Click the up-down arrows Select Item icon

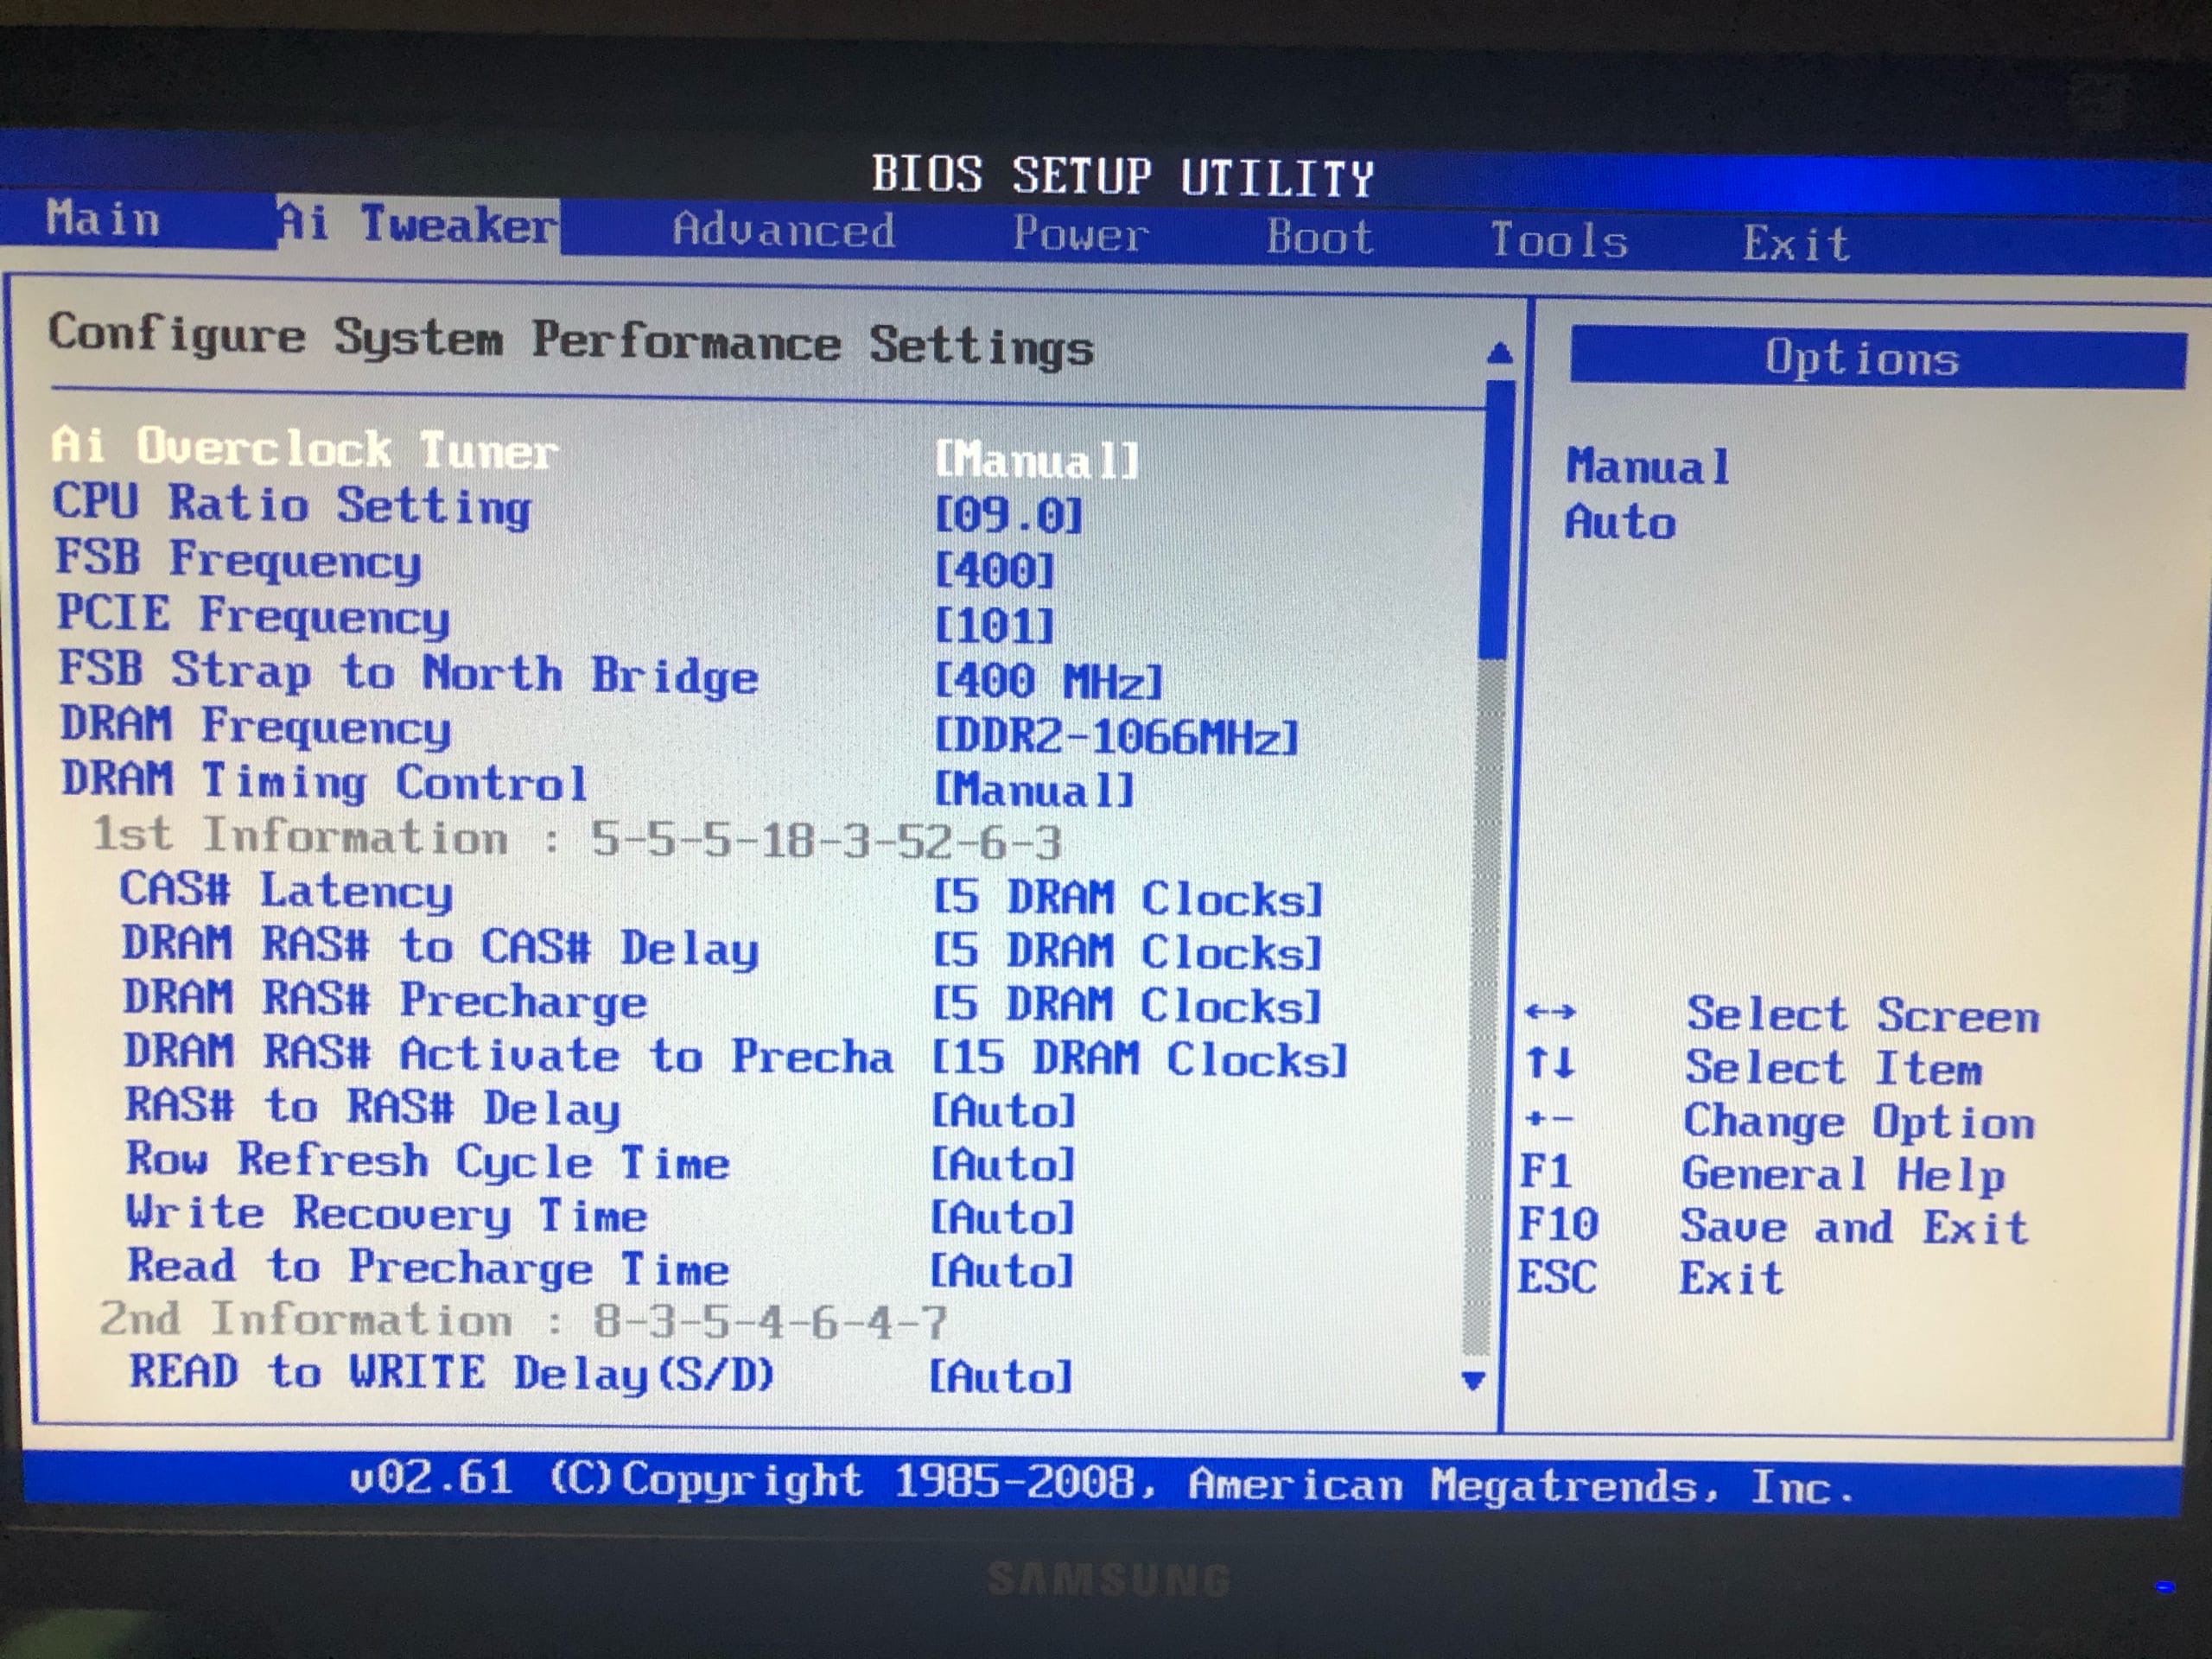point(1550,1063)
